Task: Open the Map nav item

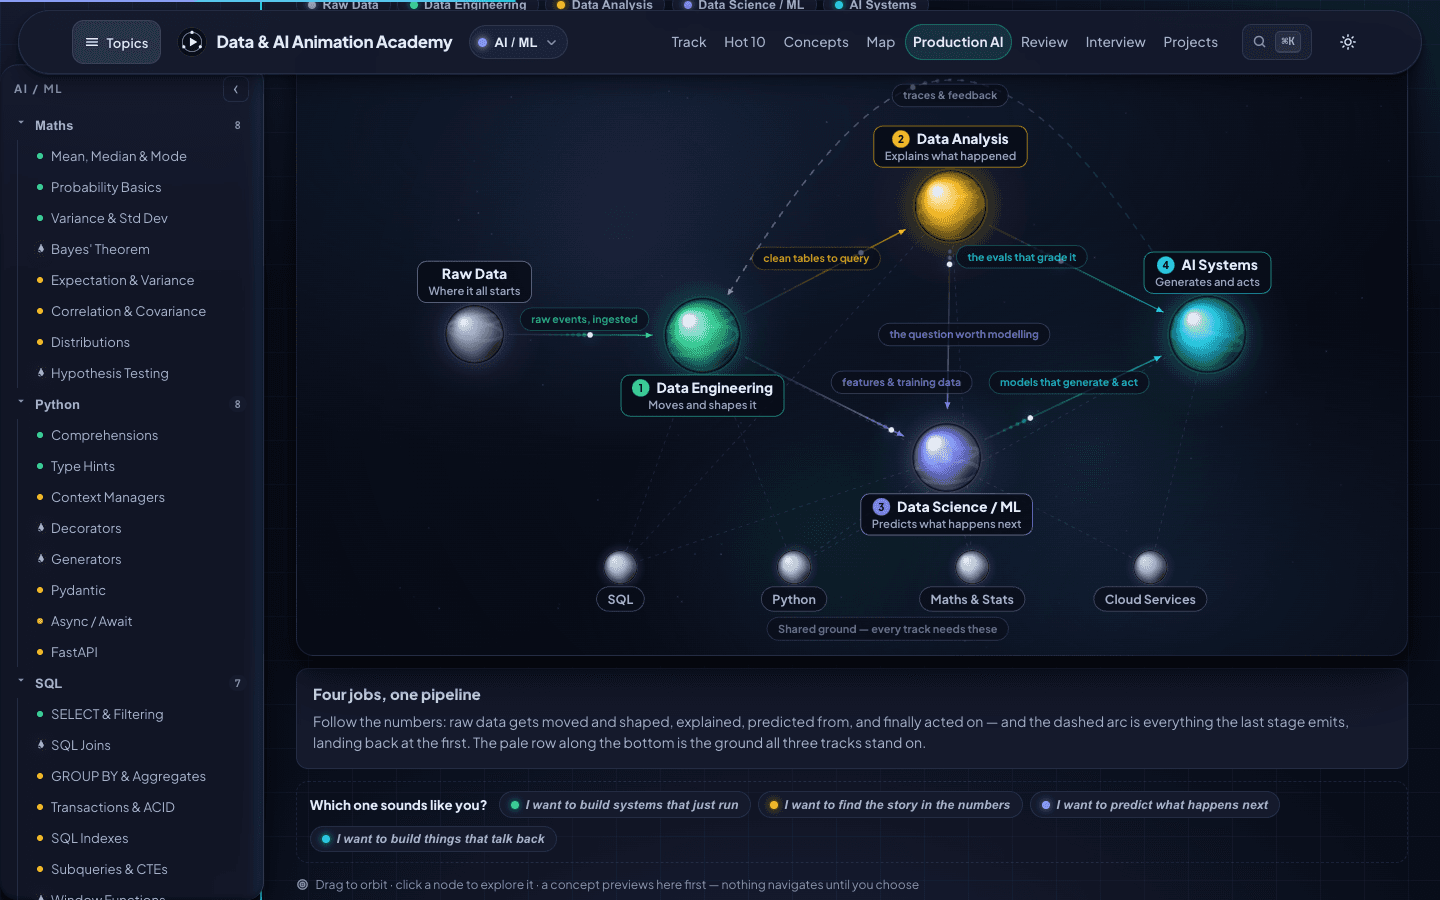Action: (x=881, y=42)
